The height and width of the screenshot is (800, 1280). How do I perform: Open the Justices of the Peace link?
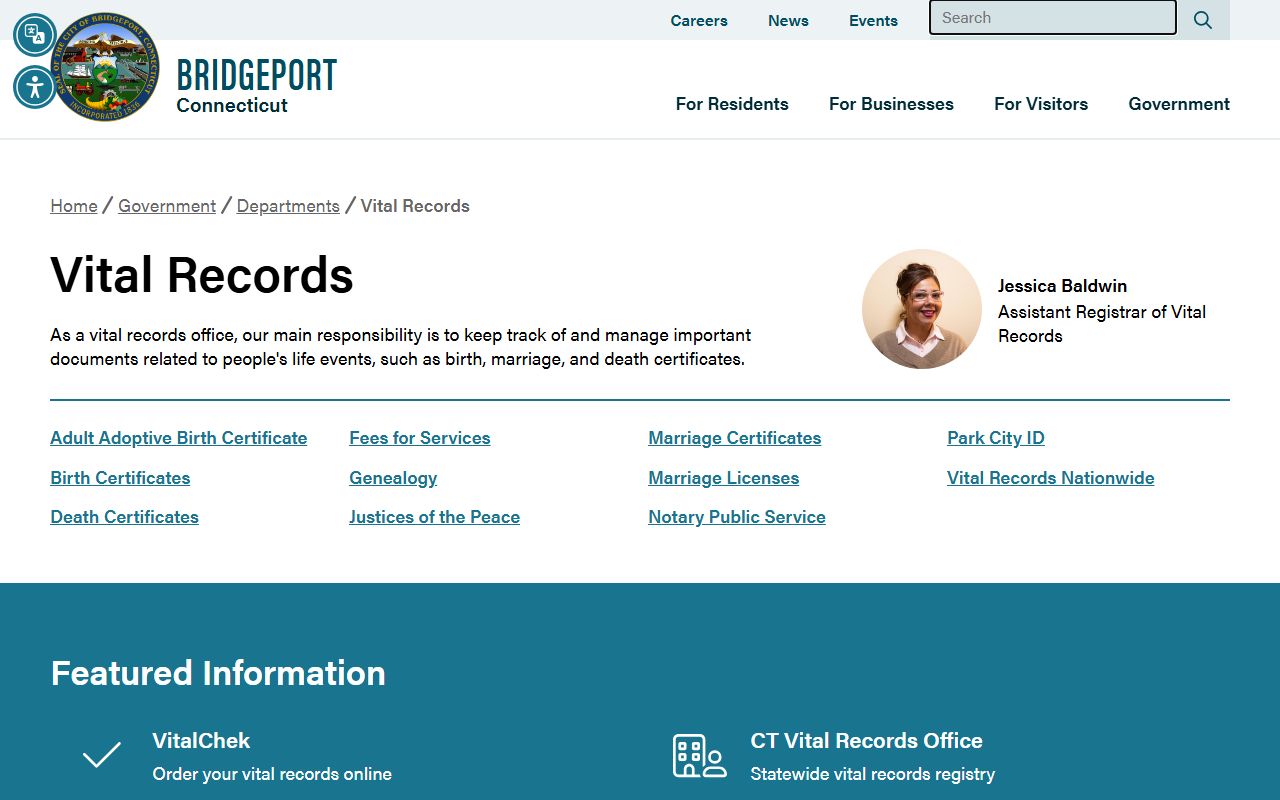coord(434,517)
